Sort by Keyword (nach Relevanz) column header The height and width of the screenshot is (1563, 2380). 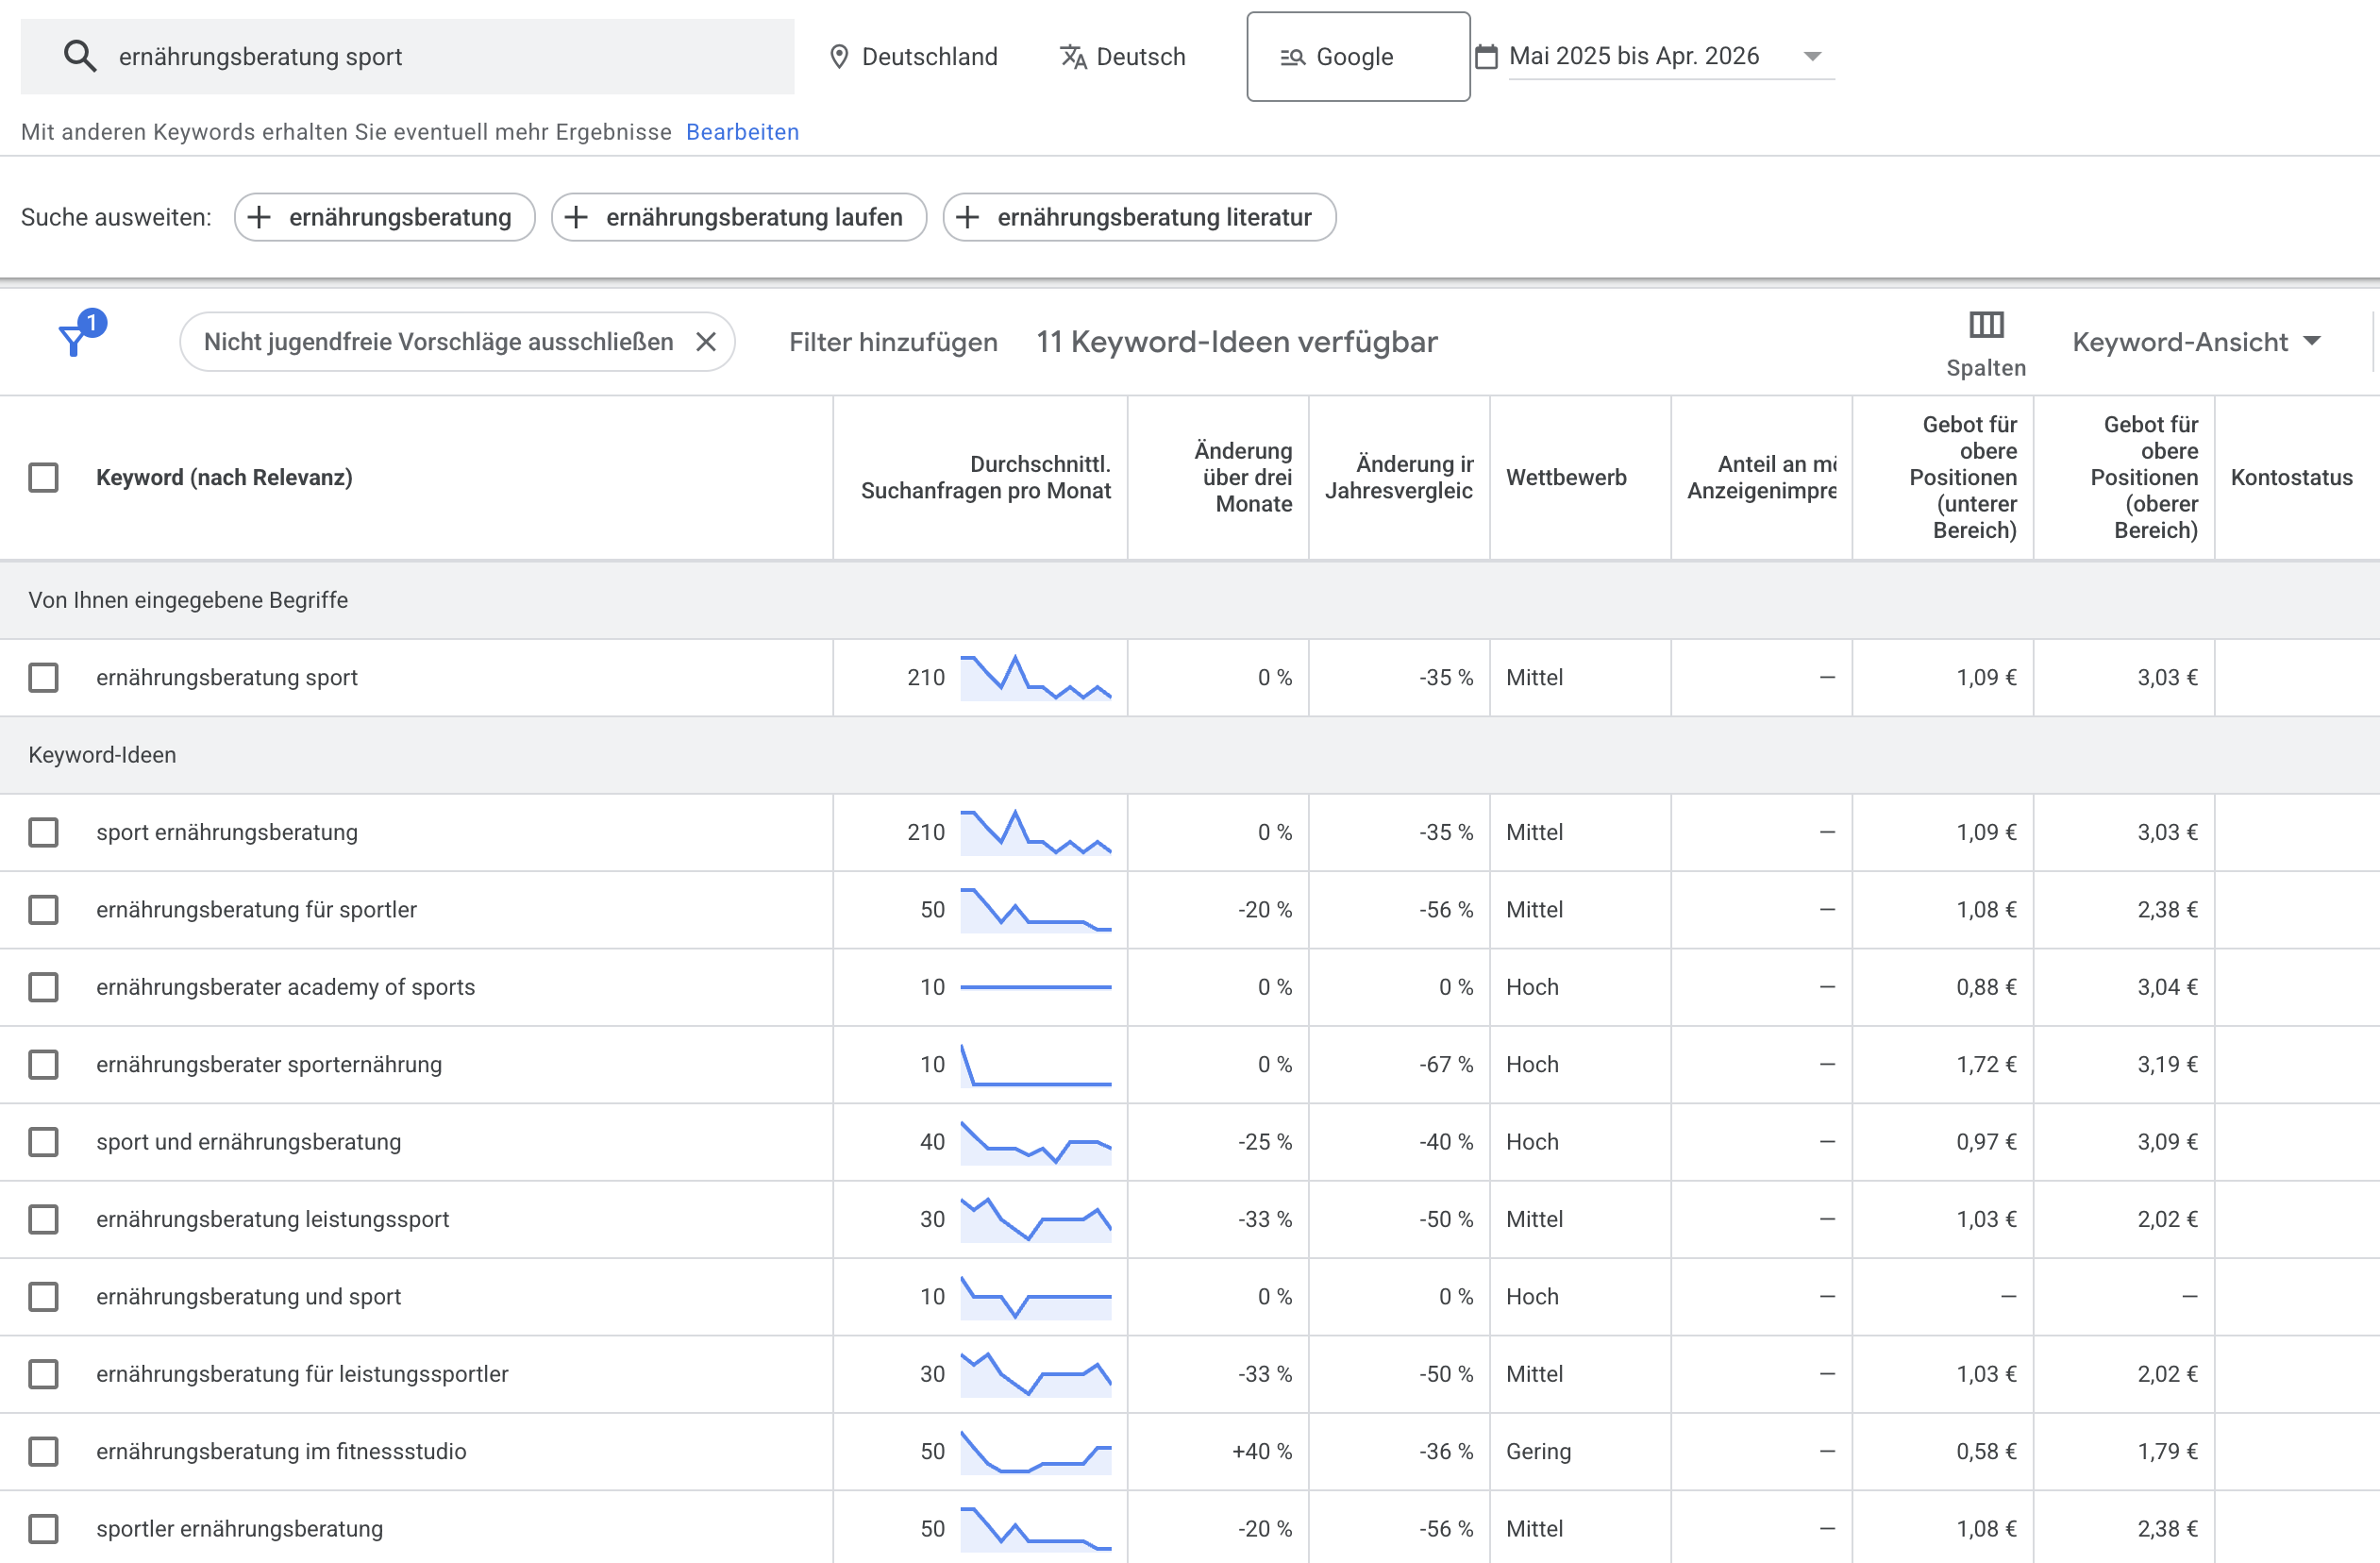coord(224,477)
